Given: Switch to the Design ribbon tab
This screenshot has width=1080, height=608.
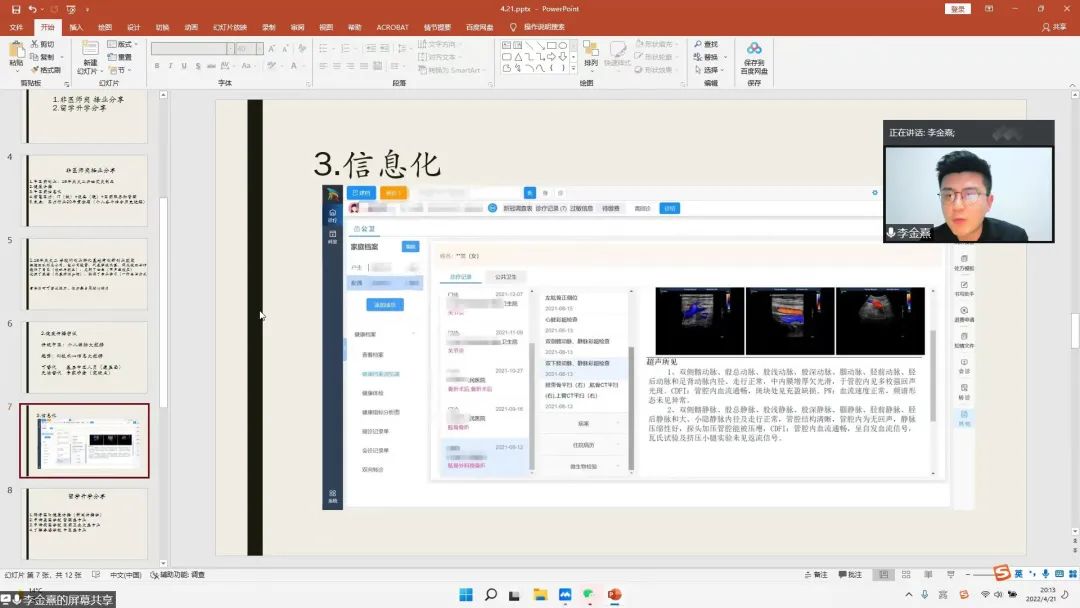Looking at the screenshot, I should [x=133, y=27].
